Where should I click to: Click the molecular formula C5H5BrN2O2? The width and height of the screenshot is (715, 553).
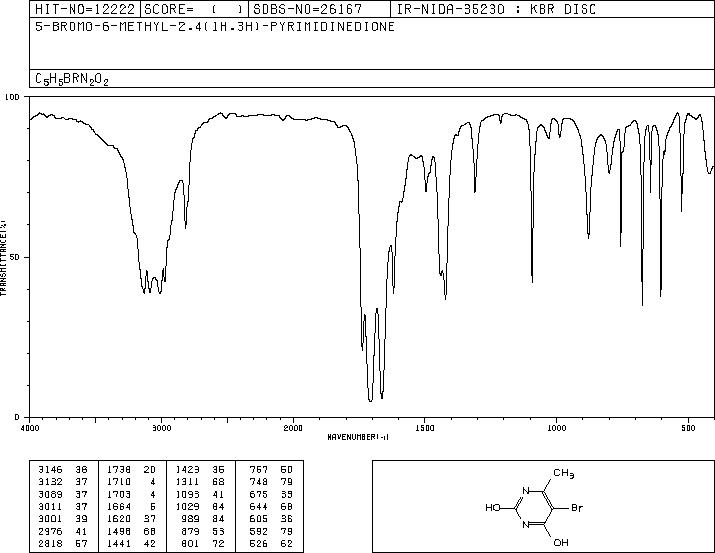pos(72,79)
